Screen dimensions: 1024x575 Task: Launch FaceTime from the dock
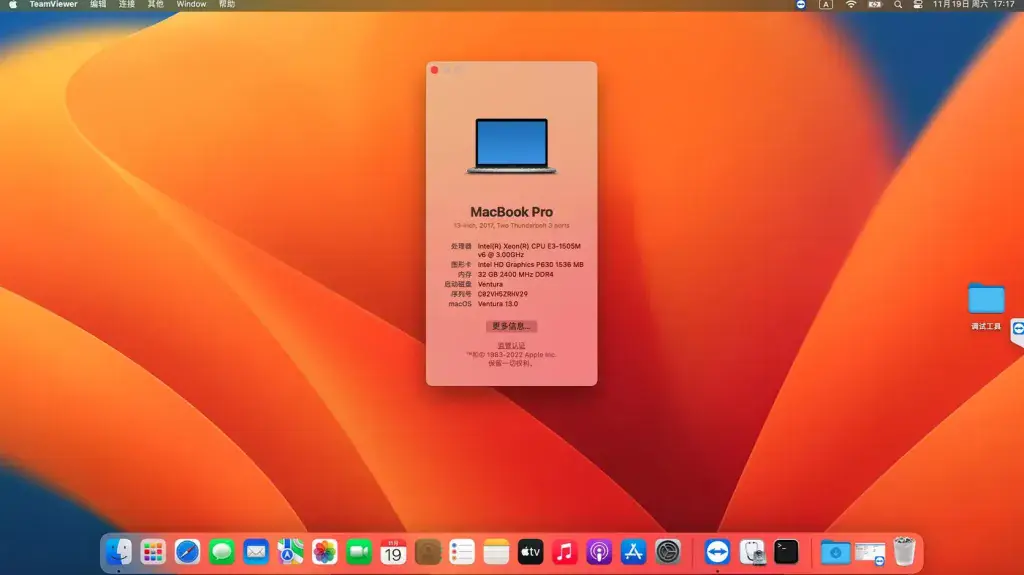(x=359, y=552)
